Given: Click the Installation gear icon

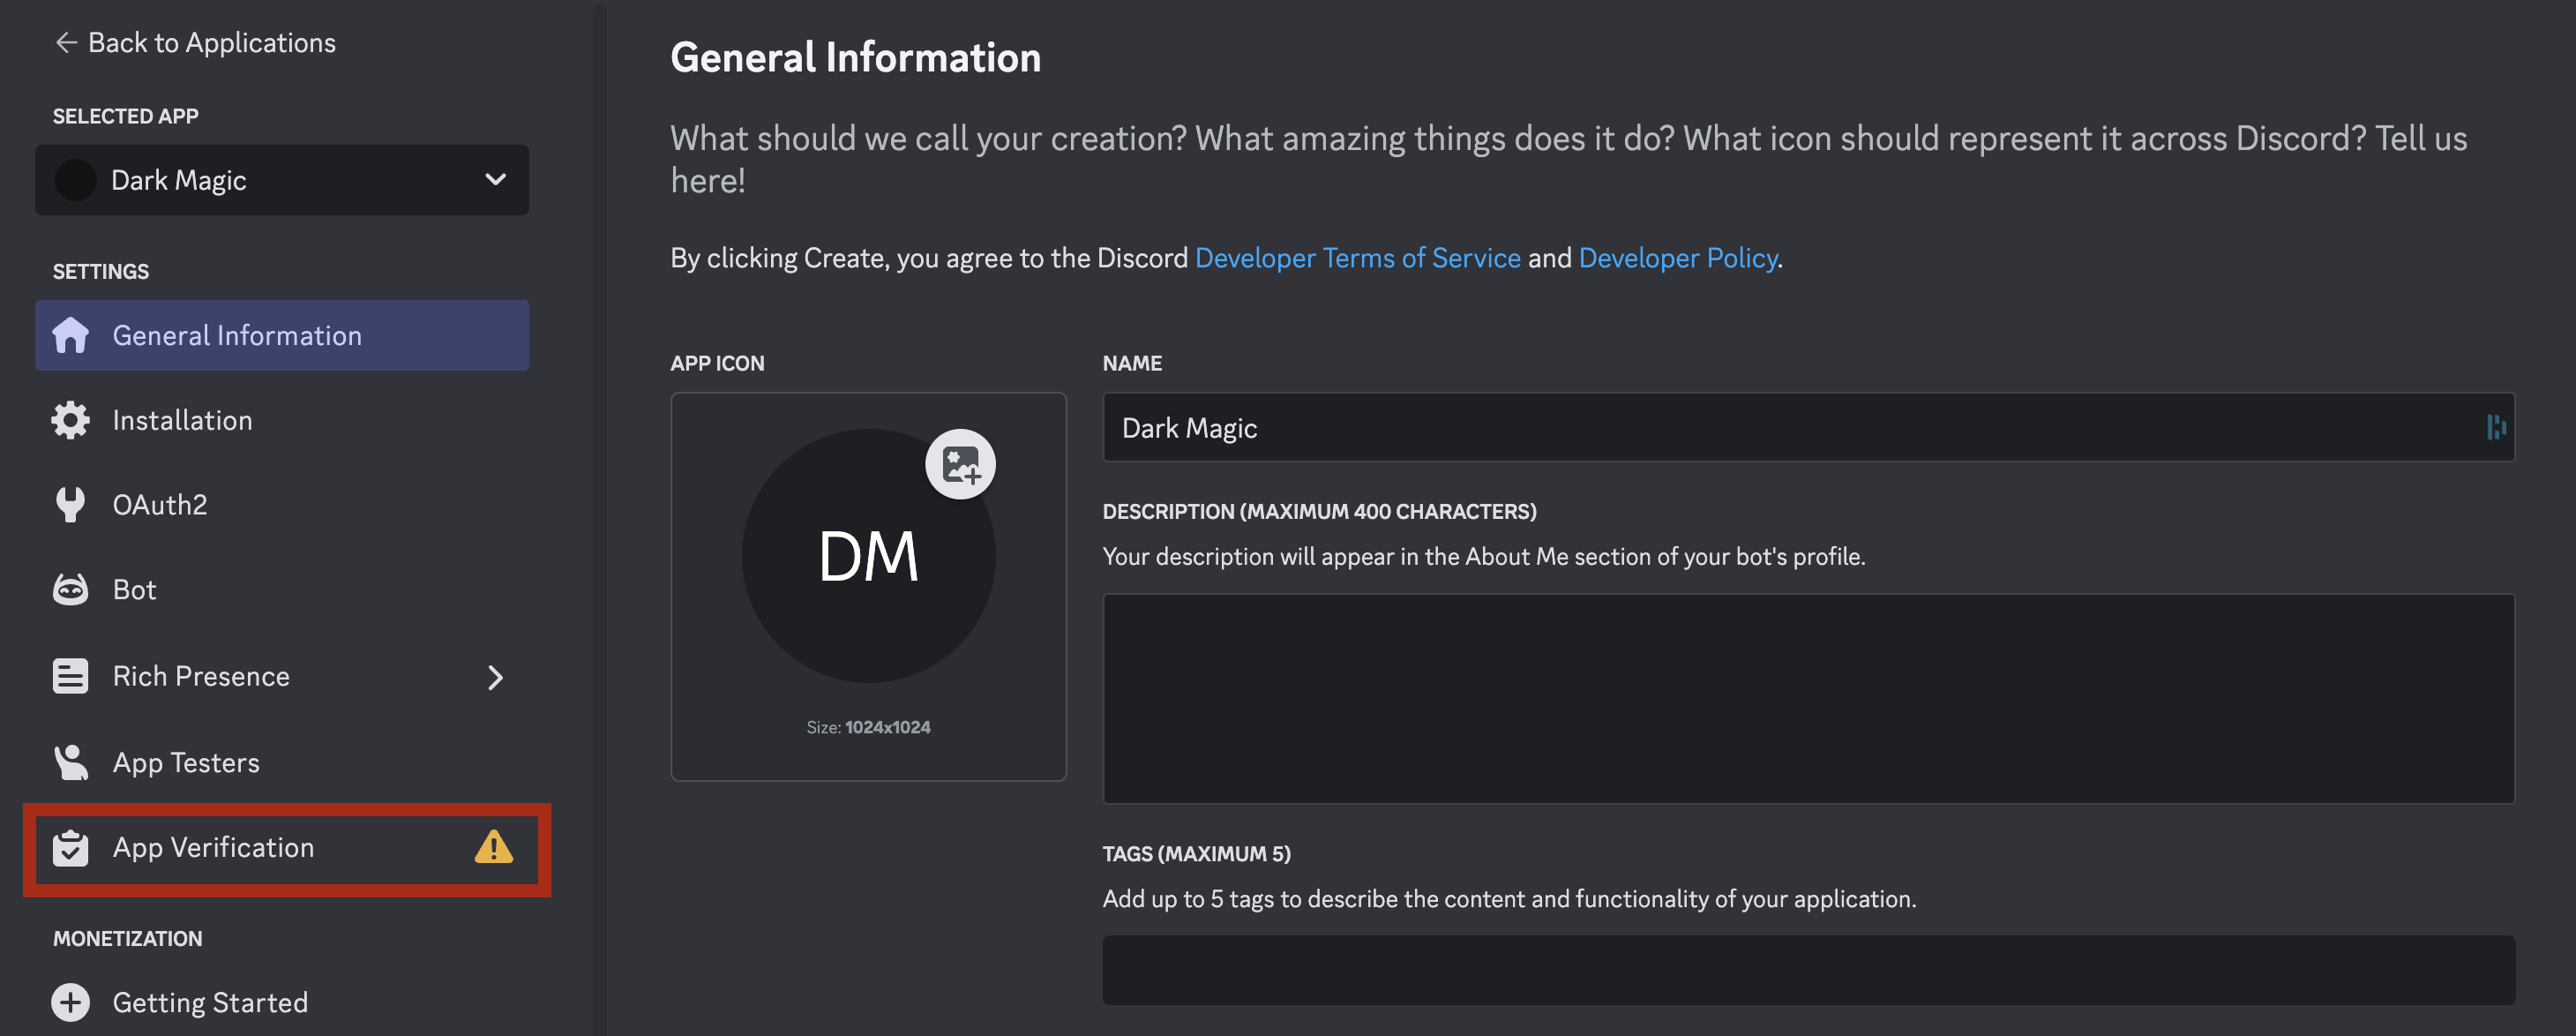Looking at the screenshot, I should tap(70, 420).
